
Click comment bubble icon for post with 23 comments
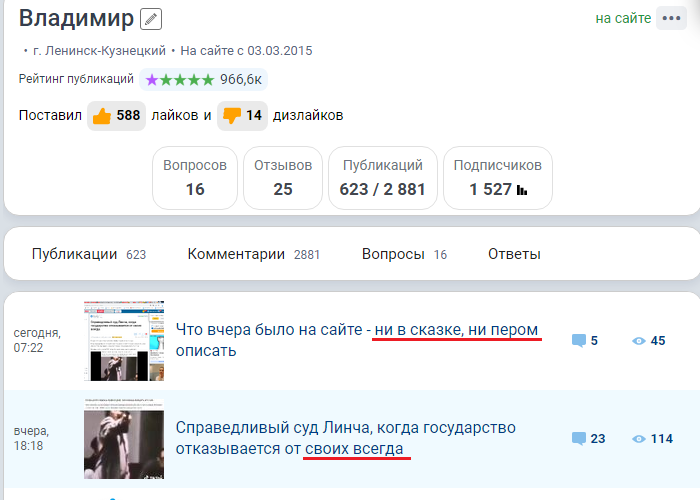pyautogui.click(x=579, y=439)
